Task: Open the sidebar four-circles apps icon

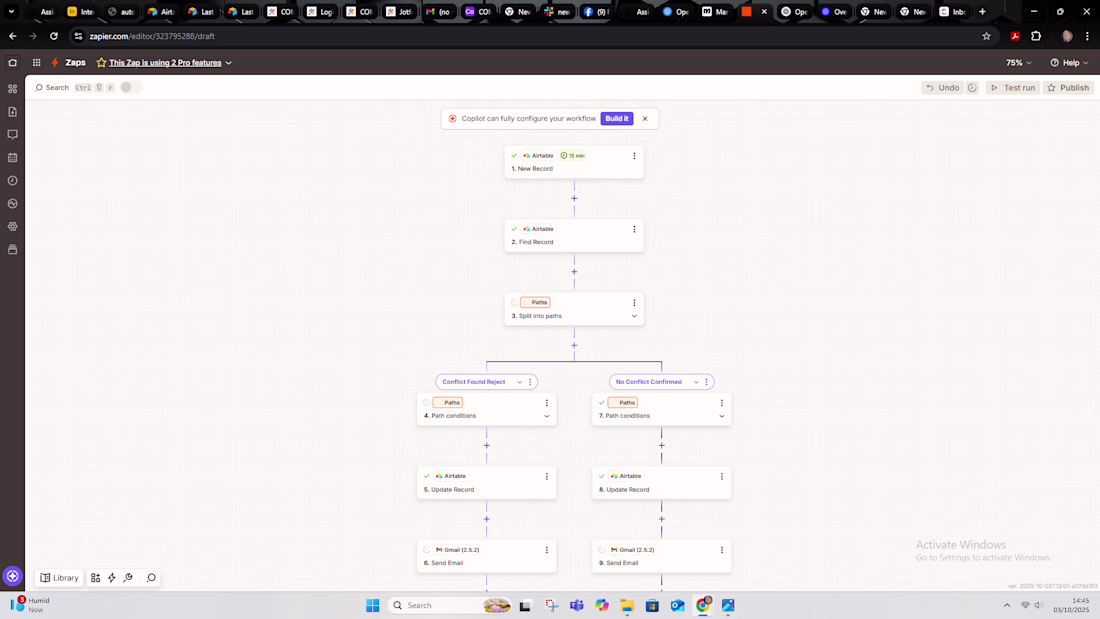Action: point(13,89)
